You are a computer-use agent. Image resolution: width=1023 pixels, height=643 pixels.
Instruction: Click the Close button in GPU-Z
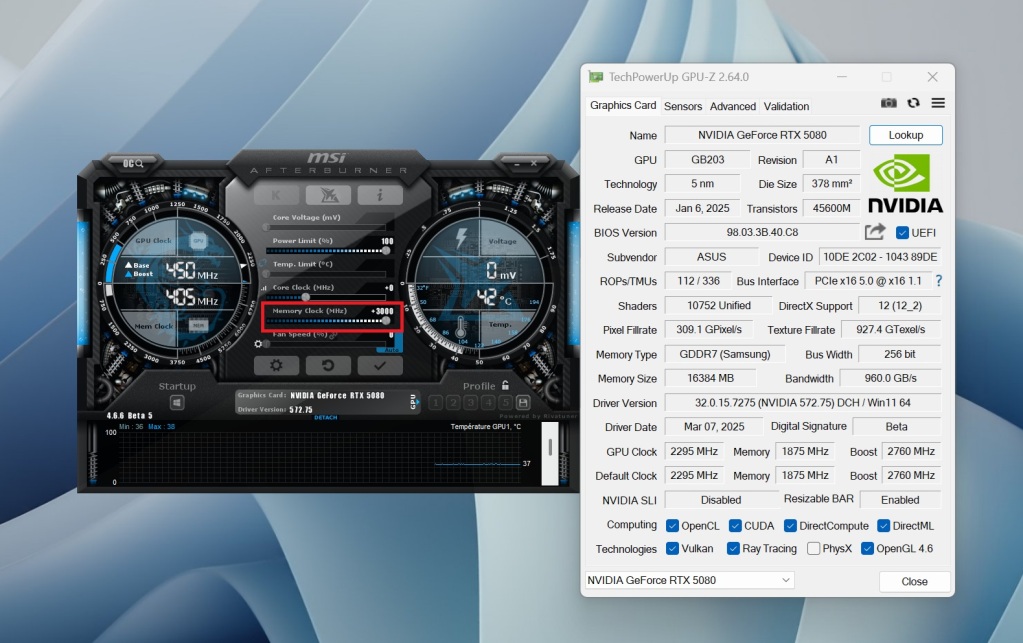914,581
